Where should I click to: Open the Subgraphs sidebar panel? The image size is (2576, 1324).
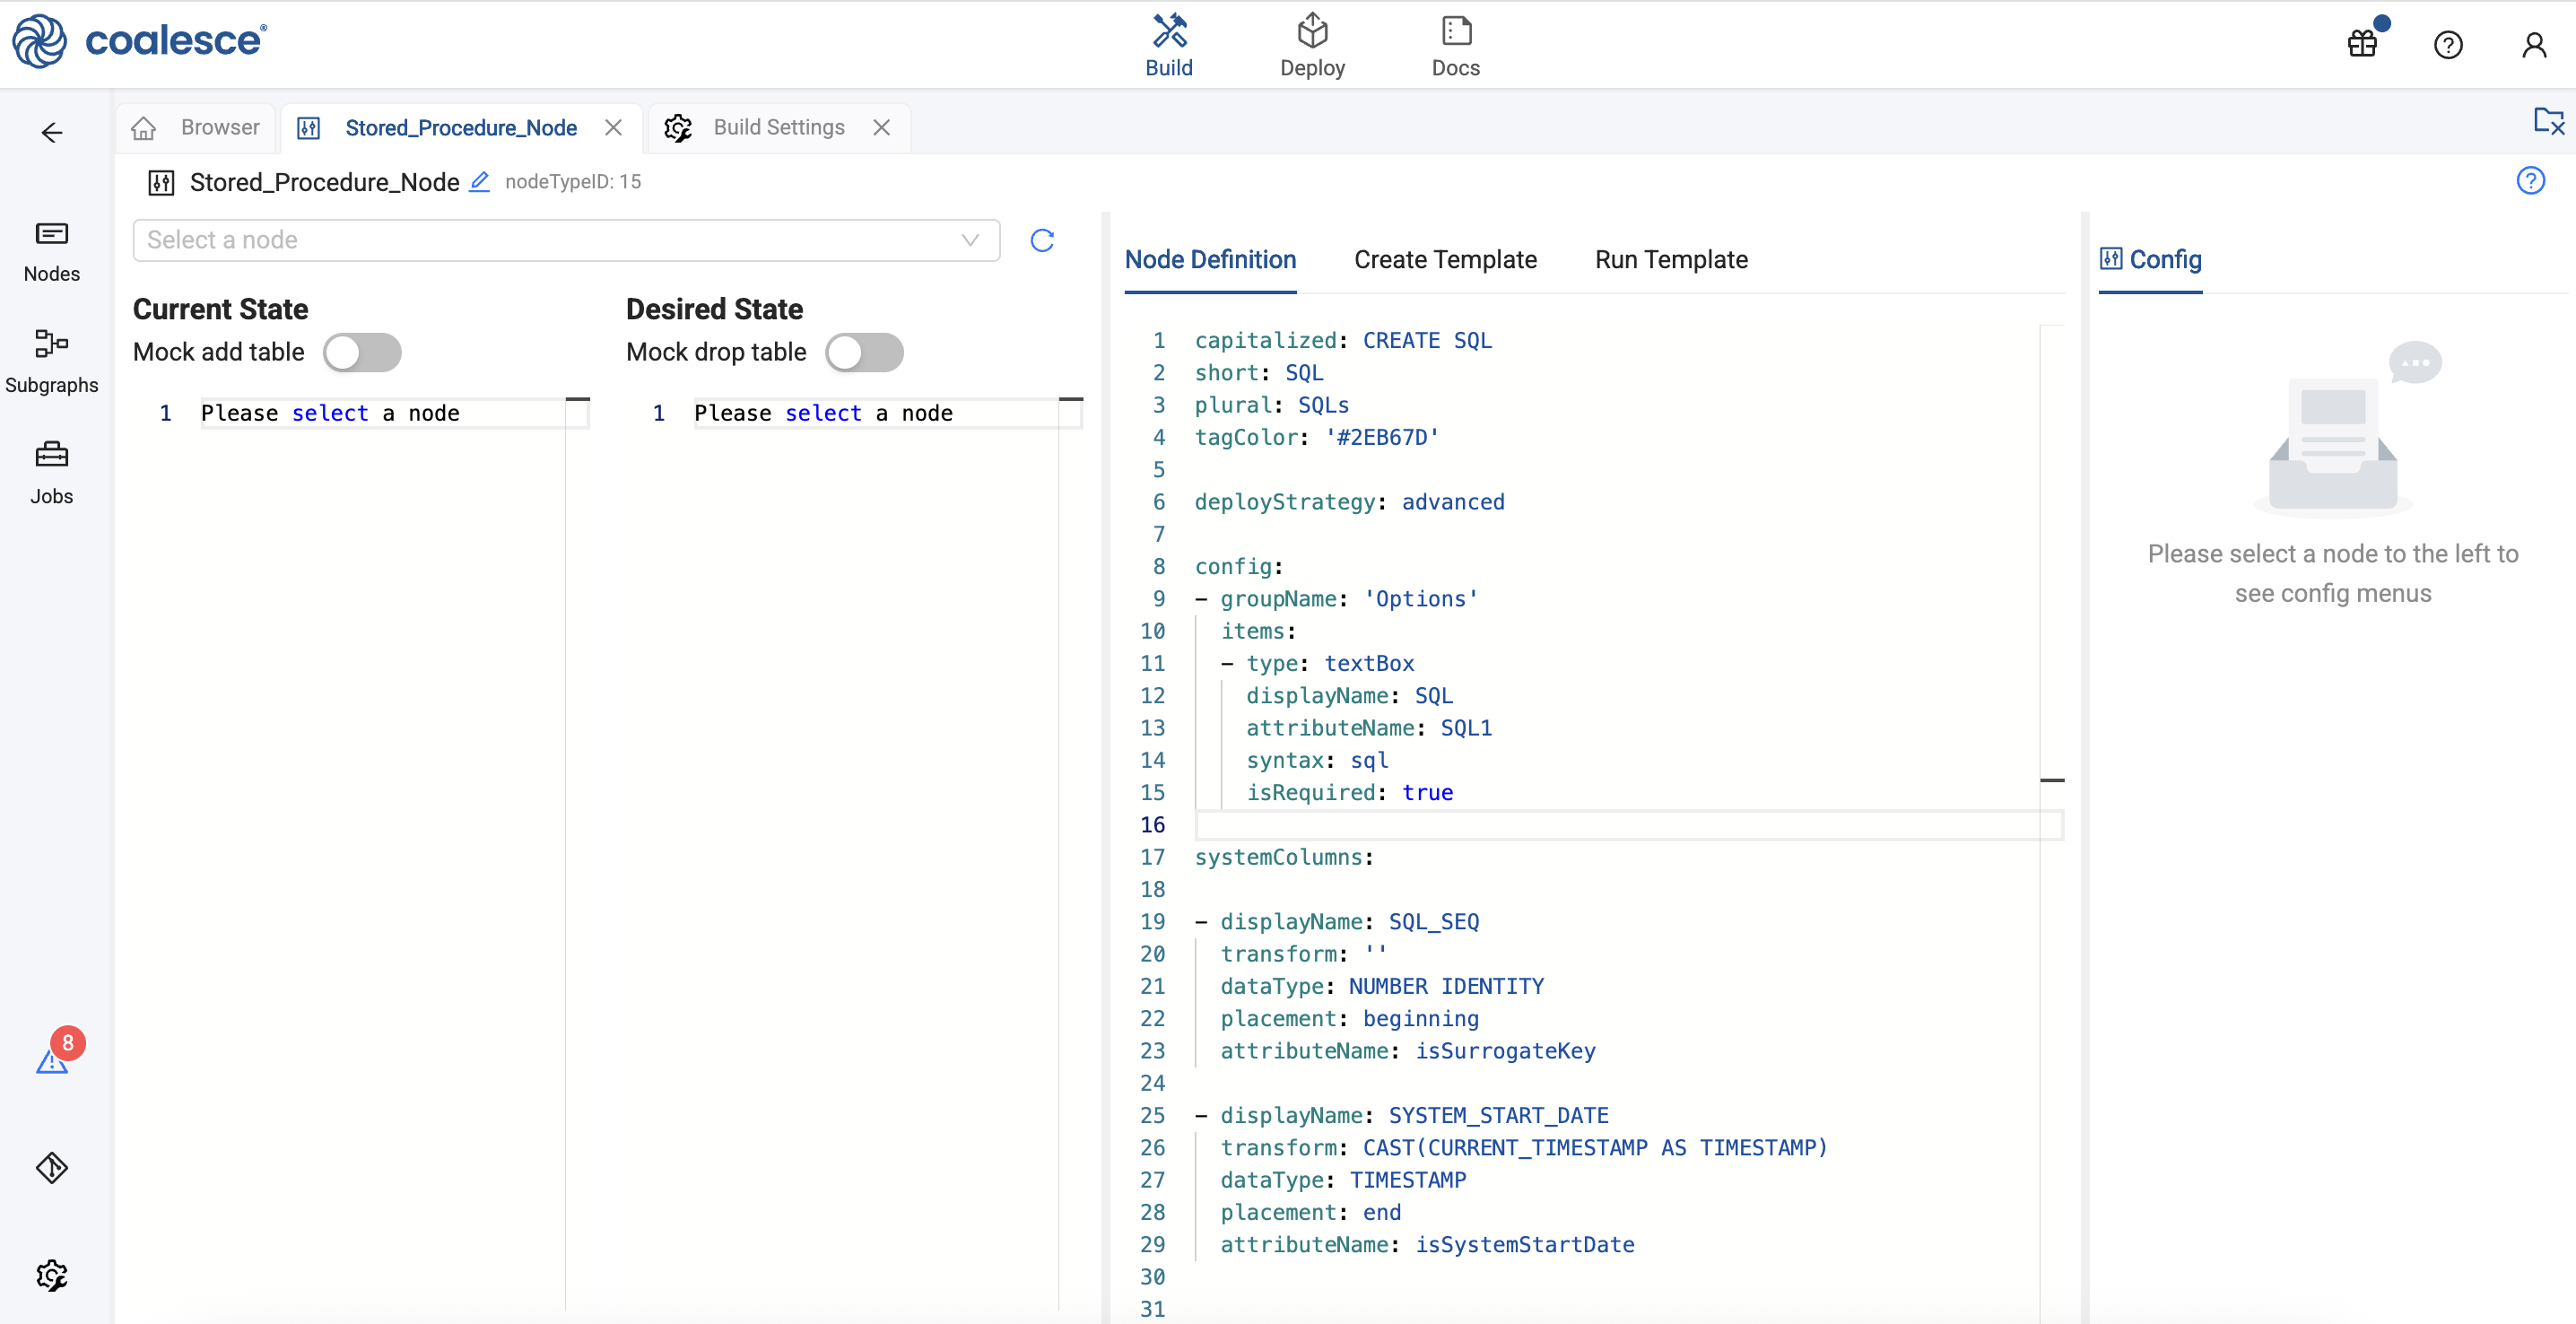click(52, 362)
